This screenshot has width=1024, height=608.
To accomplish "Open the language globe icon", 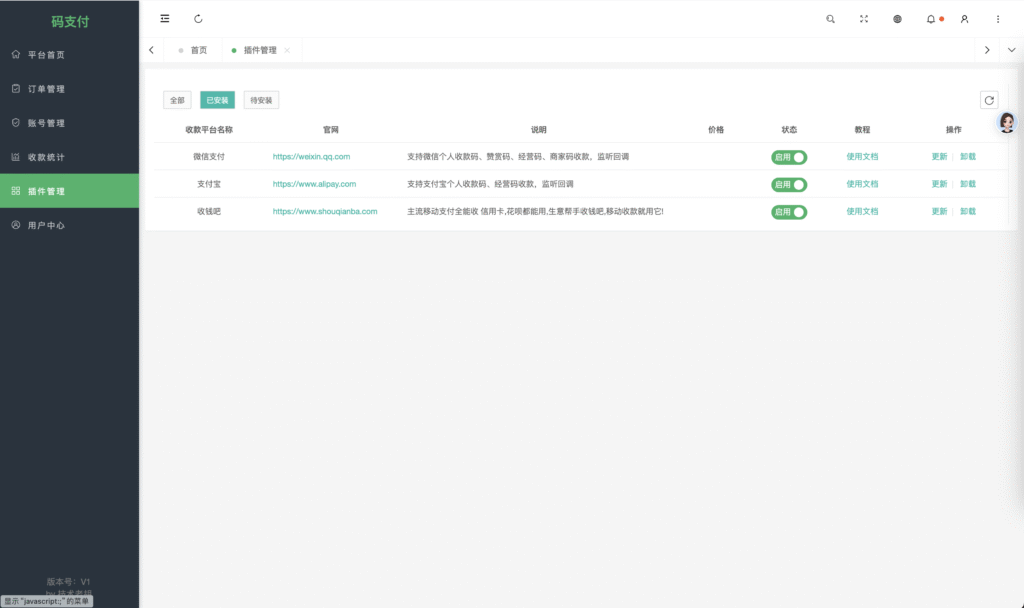I will (897, 19).
